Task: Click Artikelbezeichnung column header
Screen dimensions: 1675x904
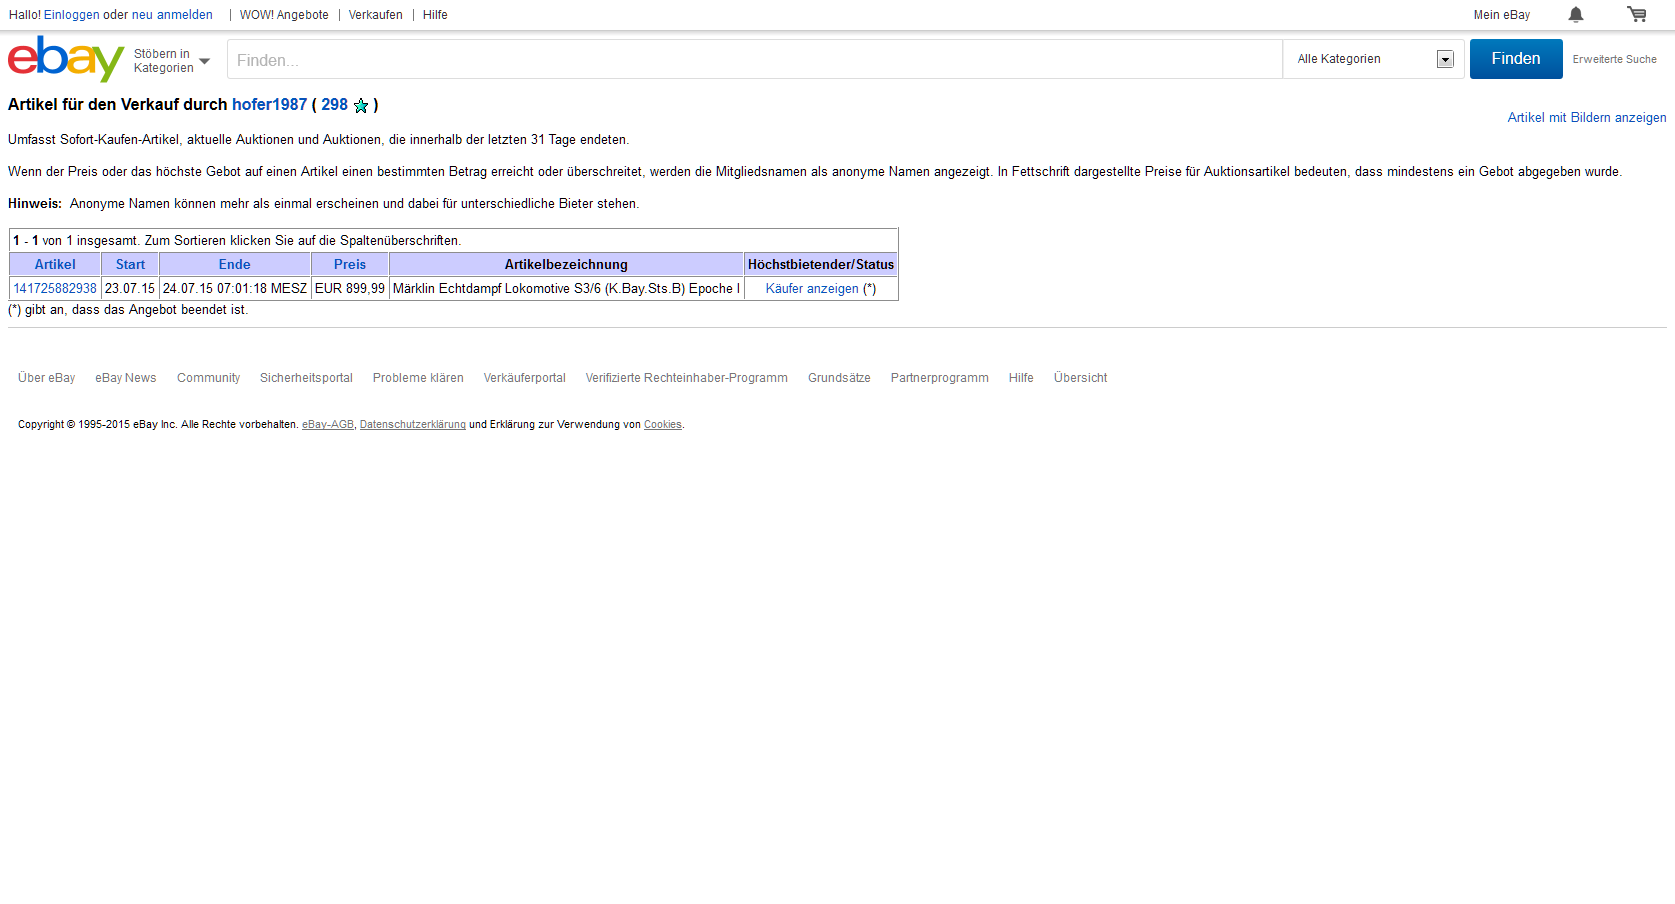Action: (x=566, y=264)
